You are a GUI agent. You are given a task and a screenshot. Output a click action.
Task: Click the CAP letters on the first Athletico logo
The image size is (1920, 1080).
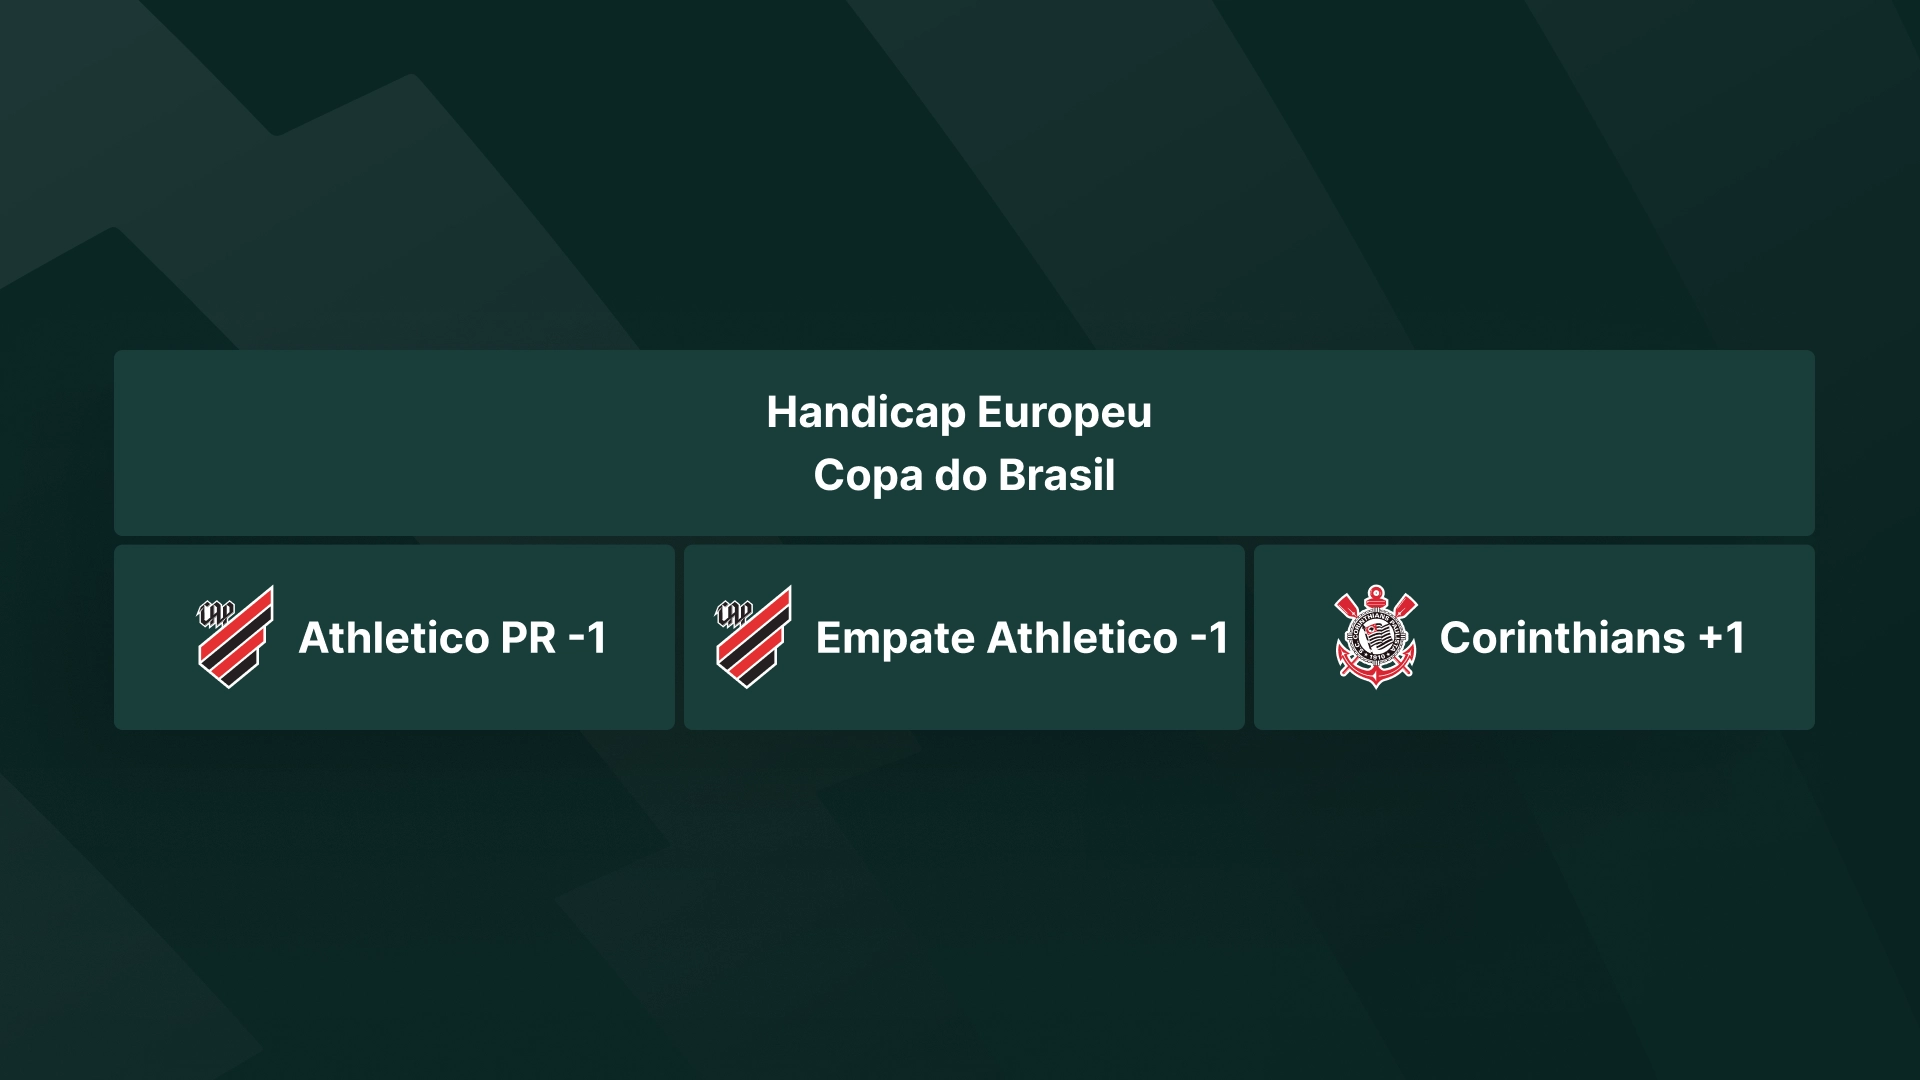[x=216, y=612]
